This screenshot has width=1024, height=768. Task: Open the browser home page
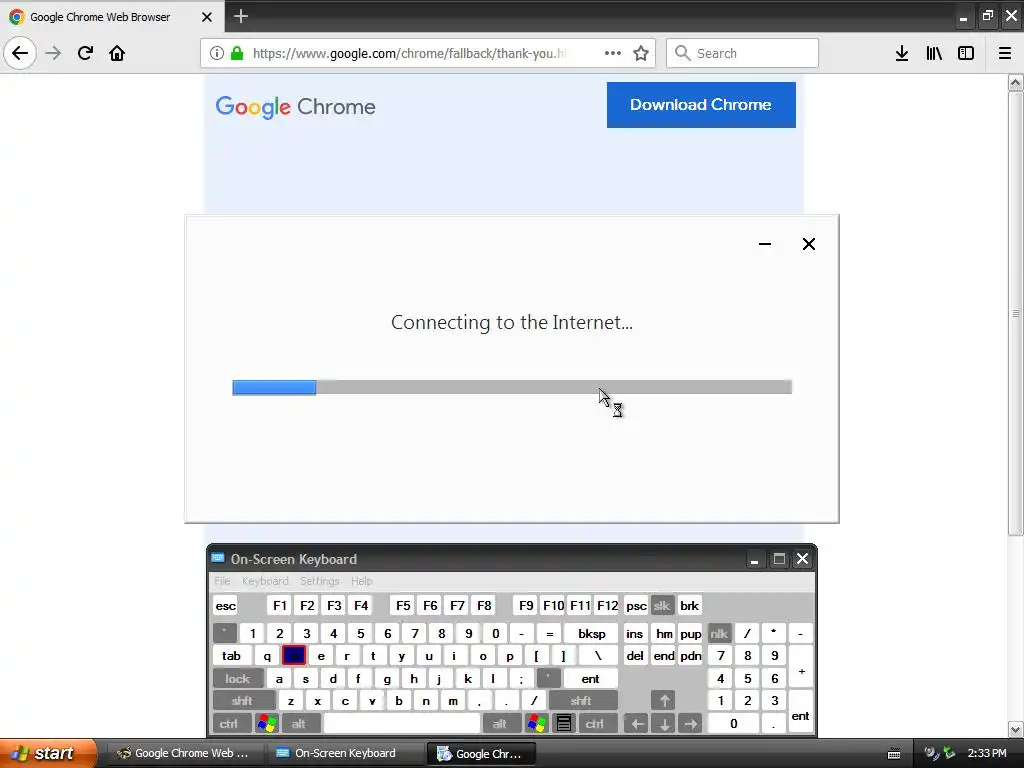point(117,53)
